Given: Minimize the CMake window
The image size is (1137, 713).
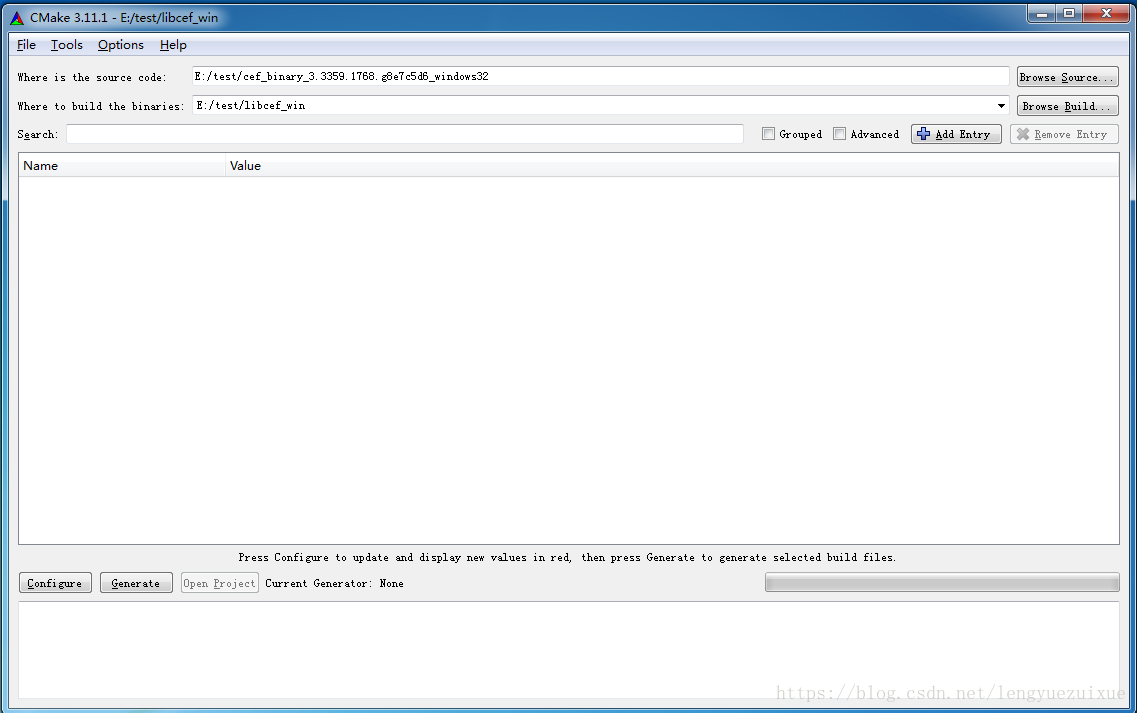Looking at the screenshot, I should 1041,13.
